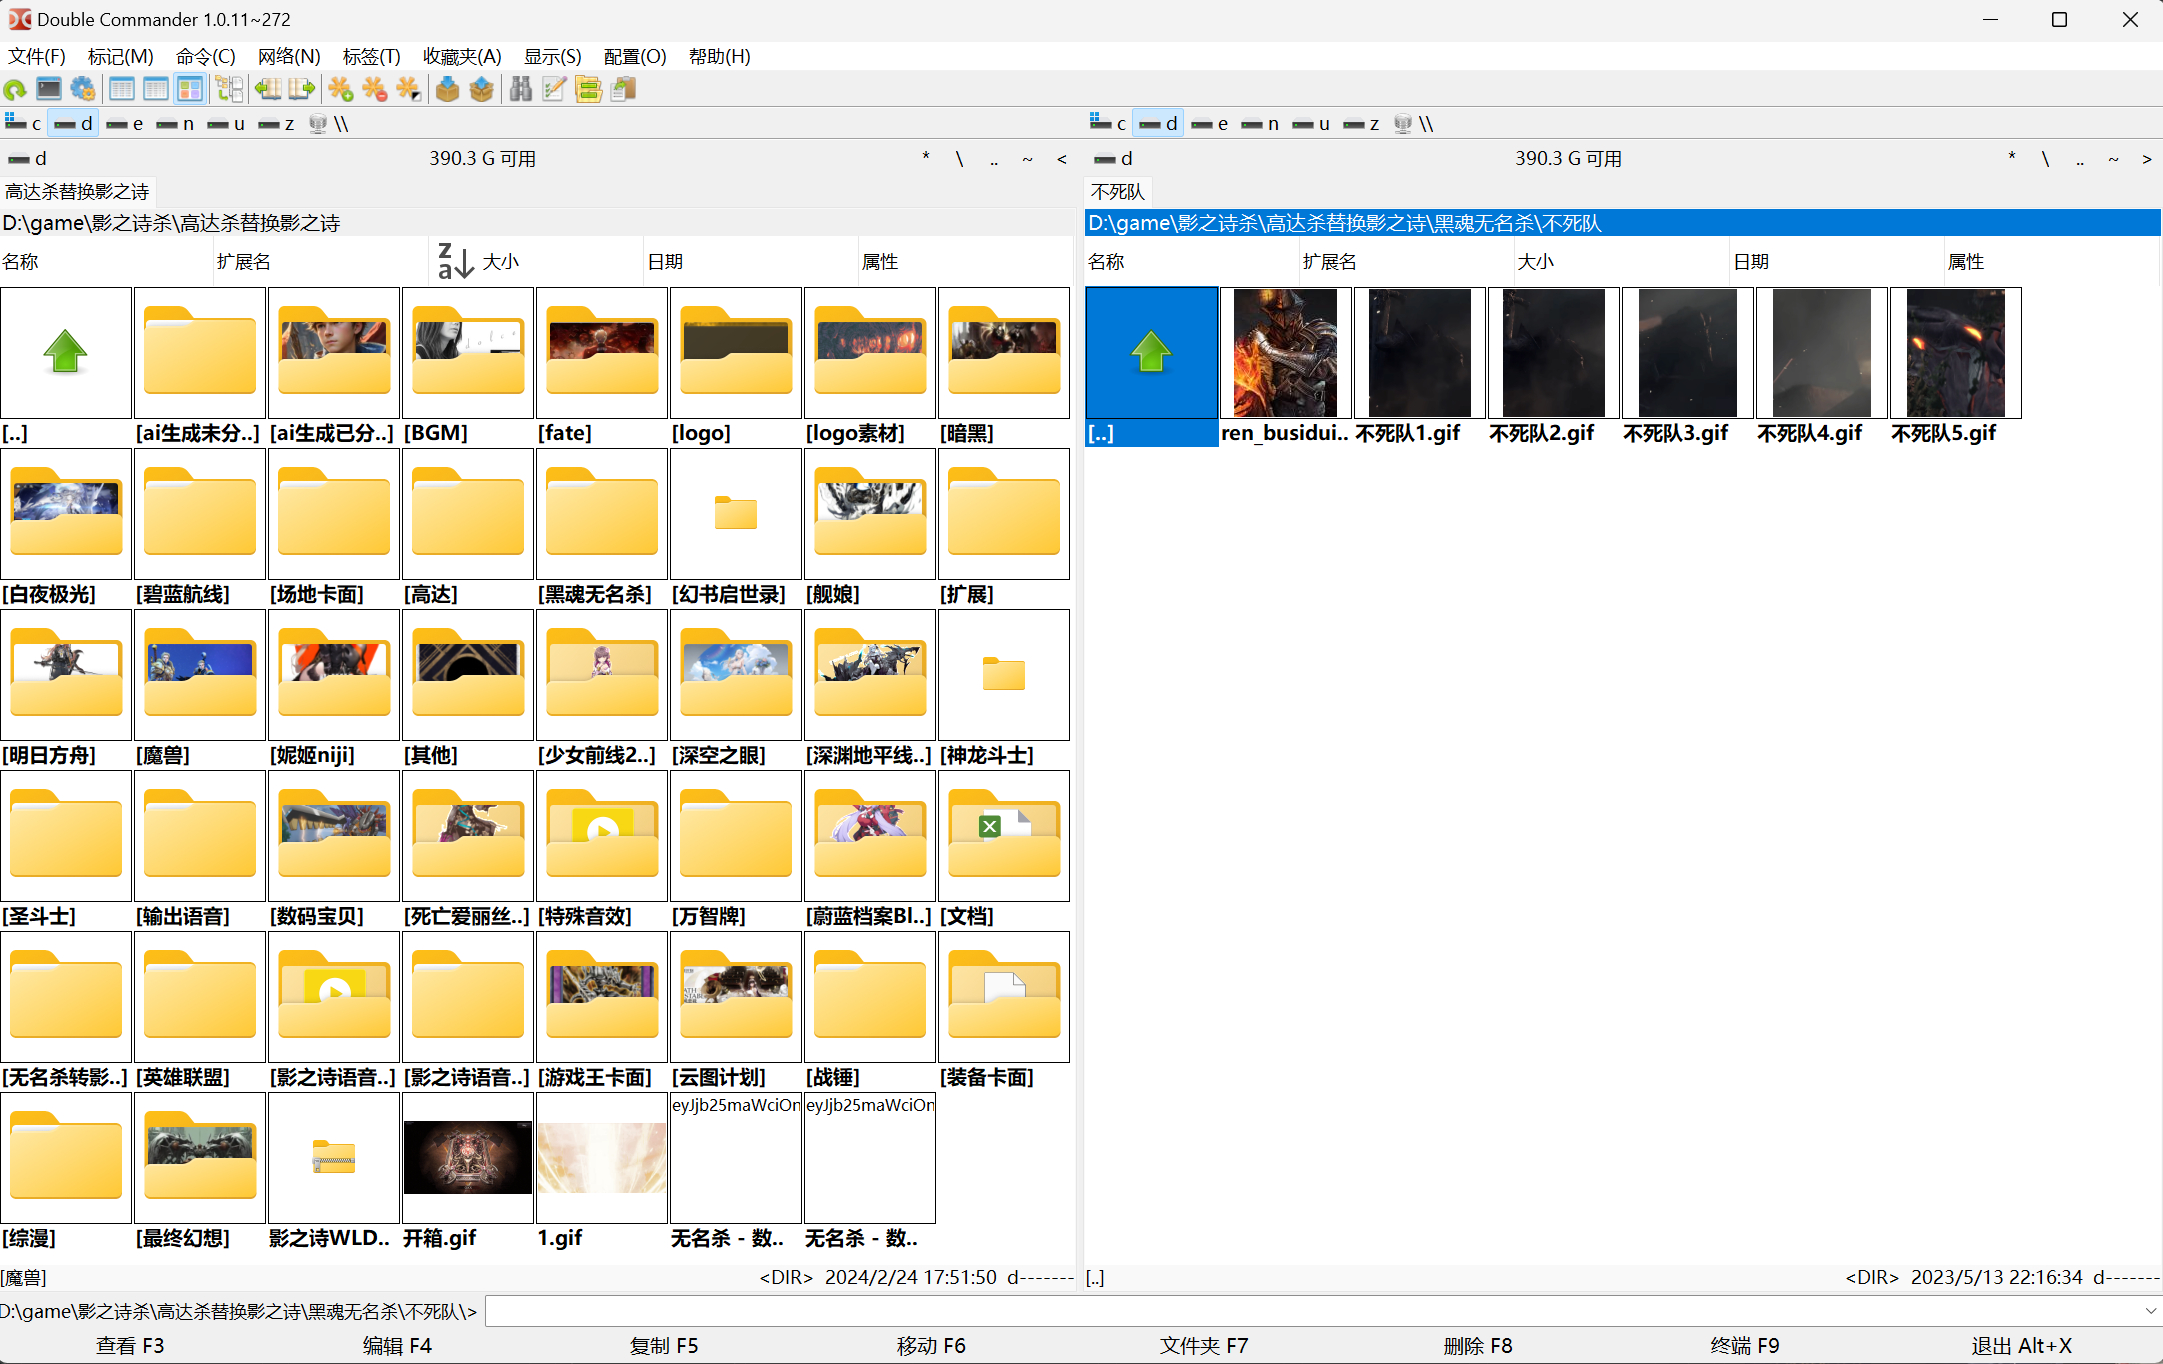Click the 终端 F9 button

click(1745, 1346)
